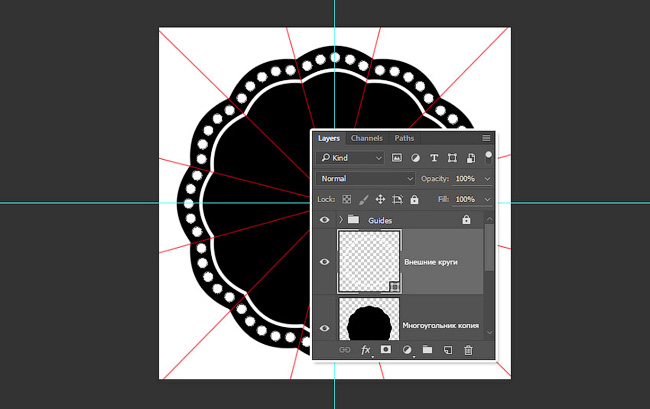Image resolution: width=650 pixels, height=409 pixels.
Task: Filter layers by pixel layers icon
Action: [397, 158]
